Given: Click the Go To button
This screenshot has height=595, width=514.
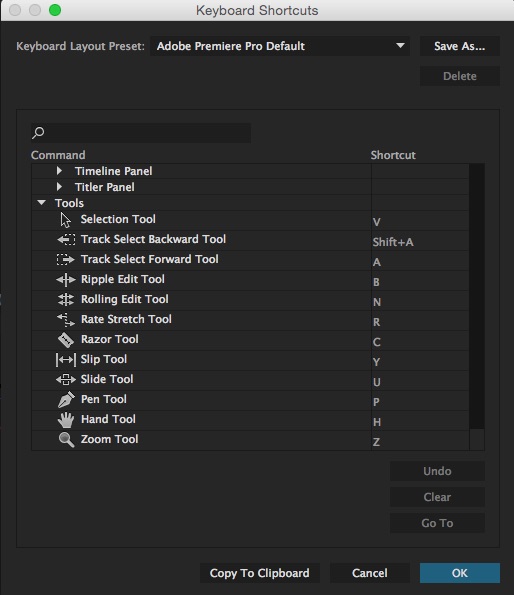Looking at the screenshot, I should point(437,523).
